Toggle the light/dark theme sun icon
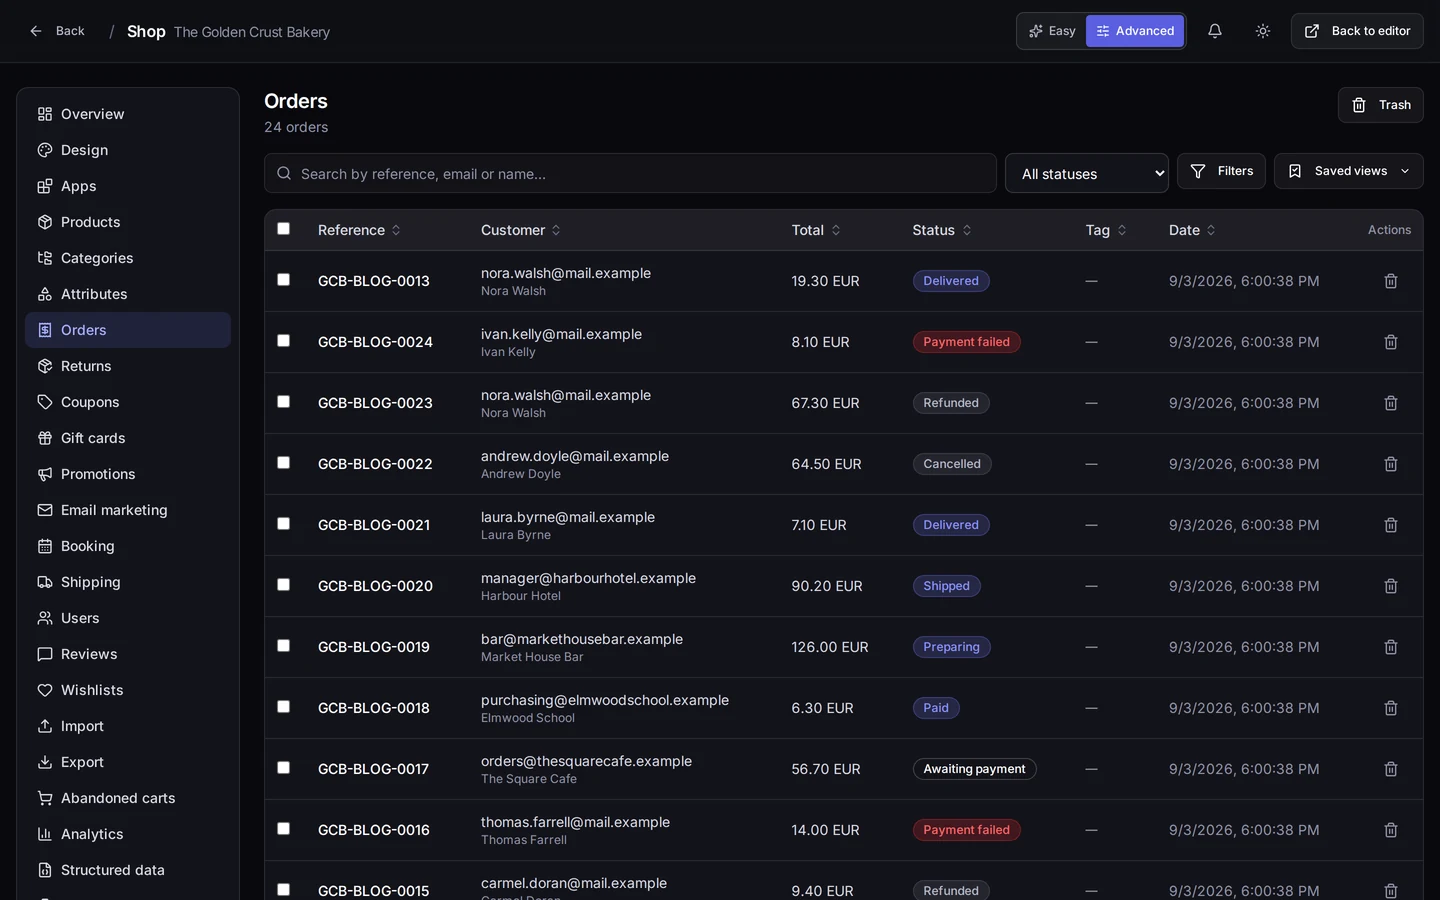 point(1263,31)
